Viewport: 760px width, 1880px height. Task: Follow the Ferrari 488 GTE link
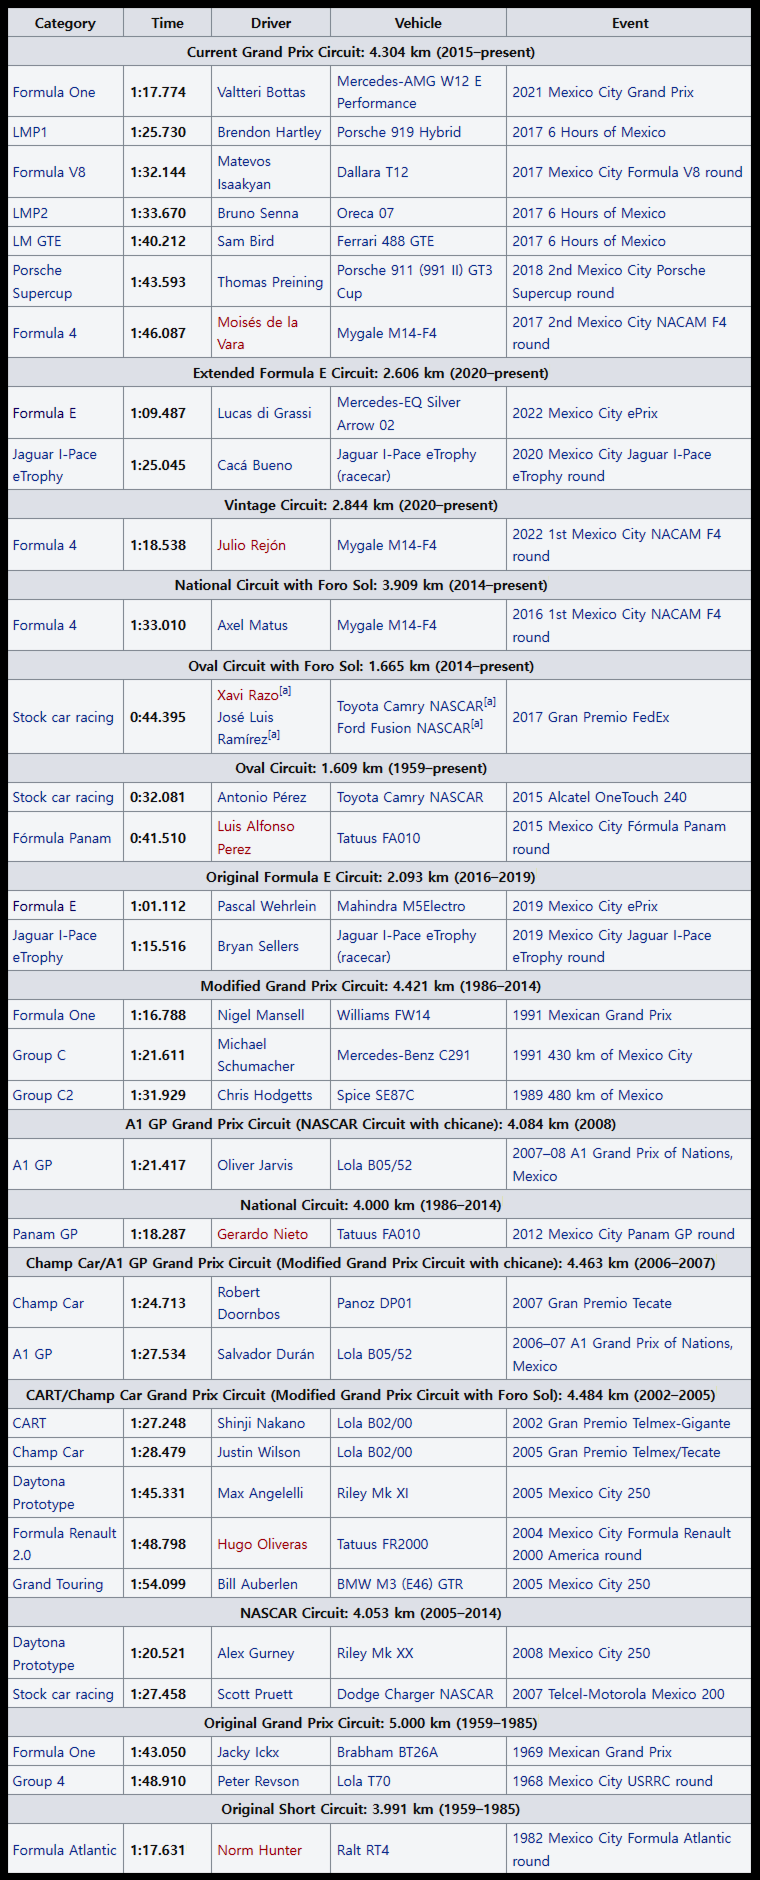pos(385,241)
